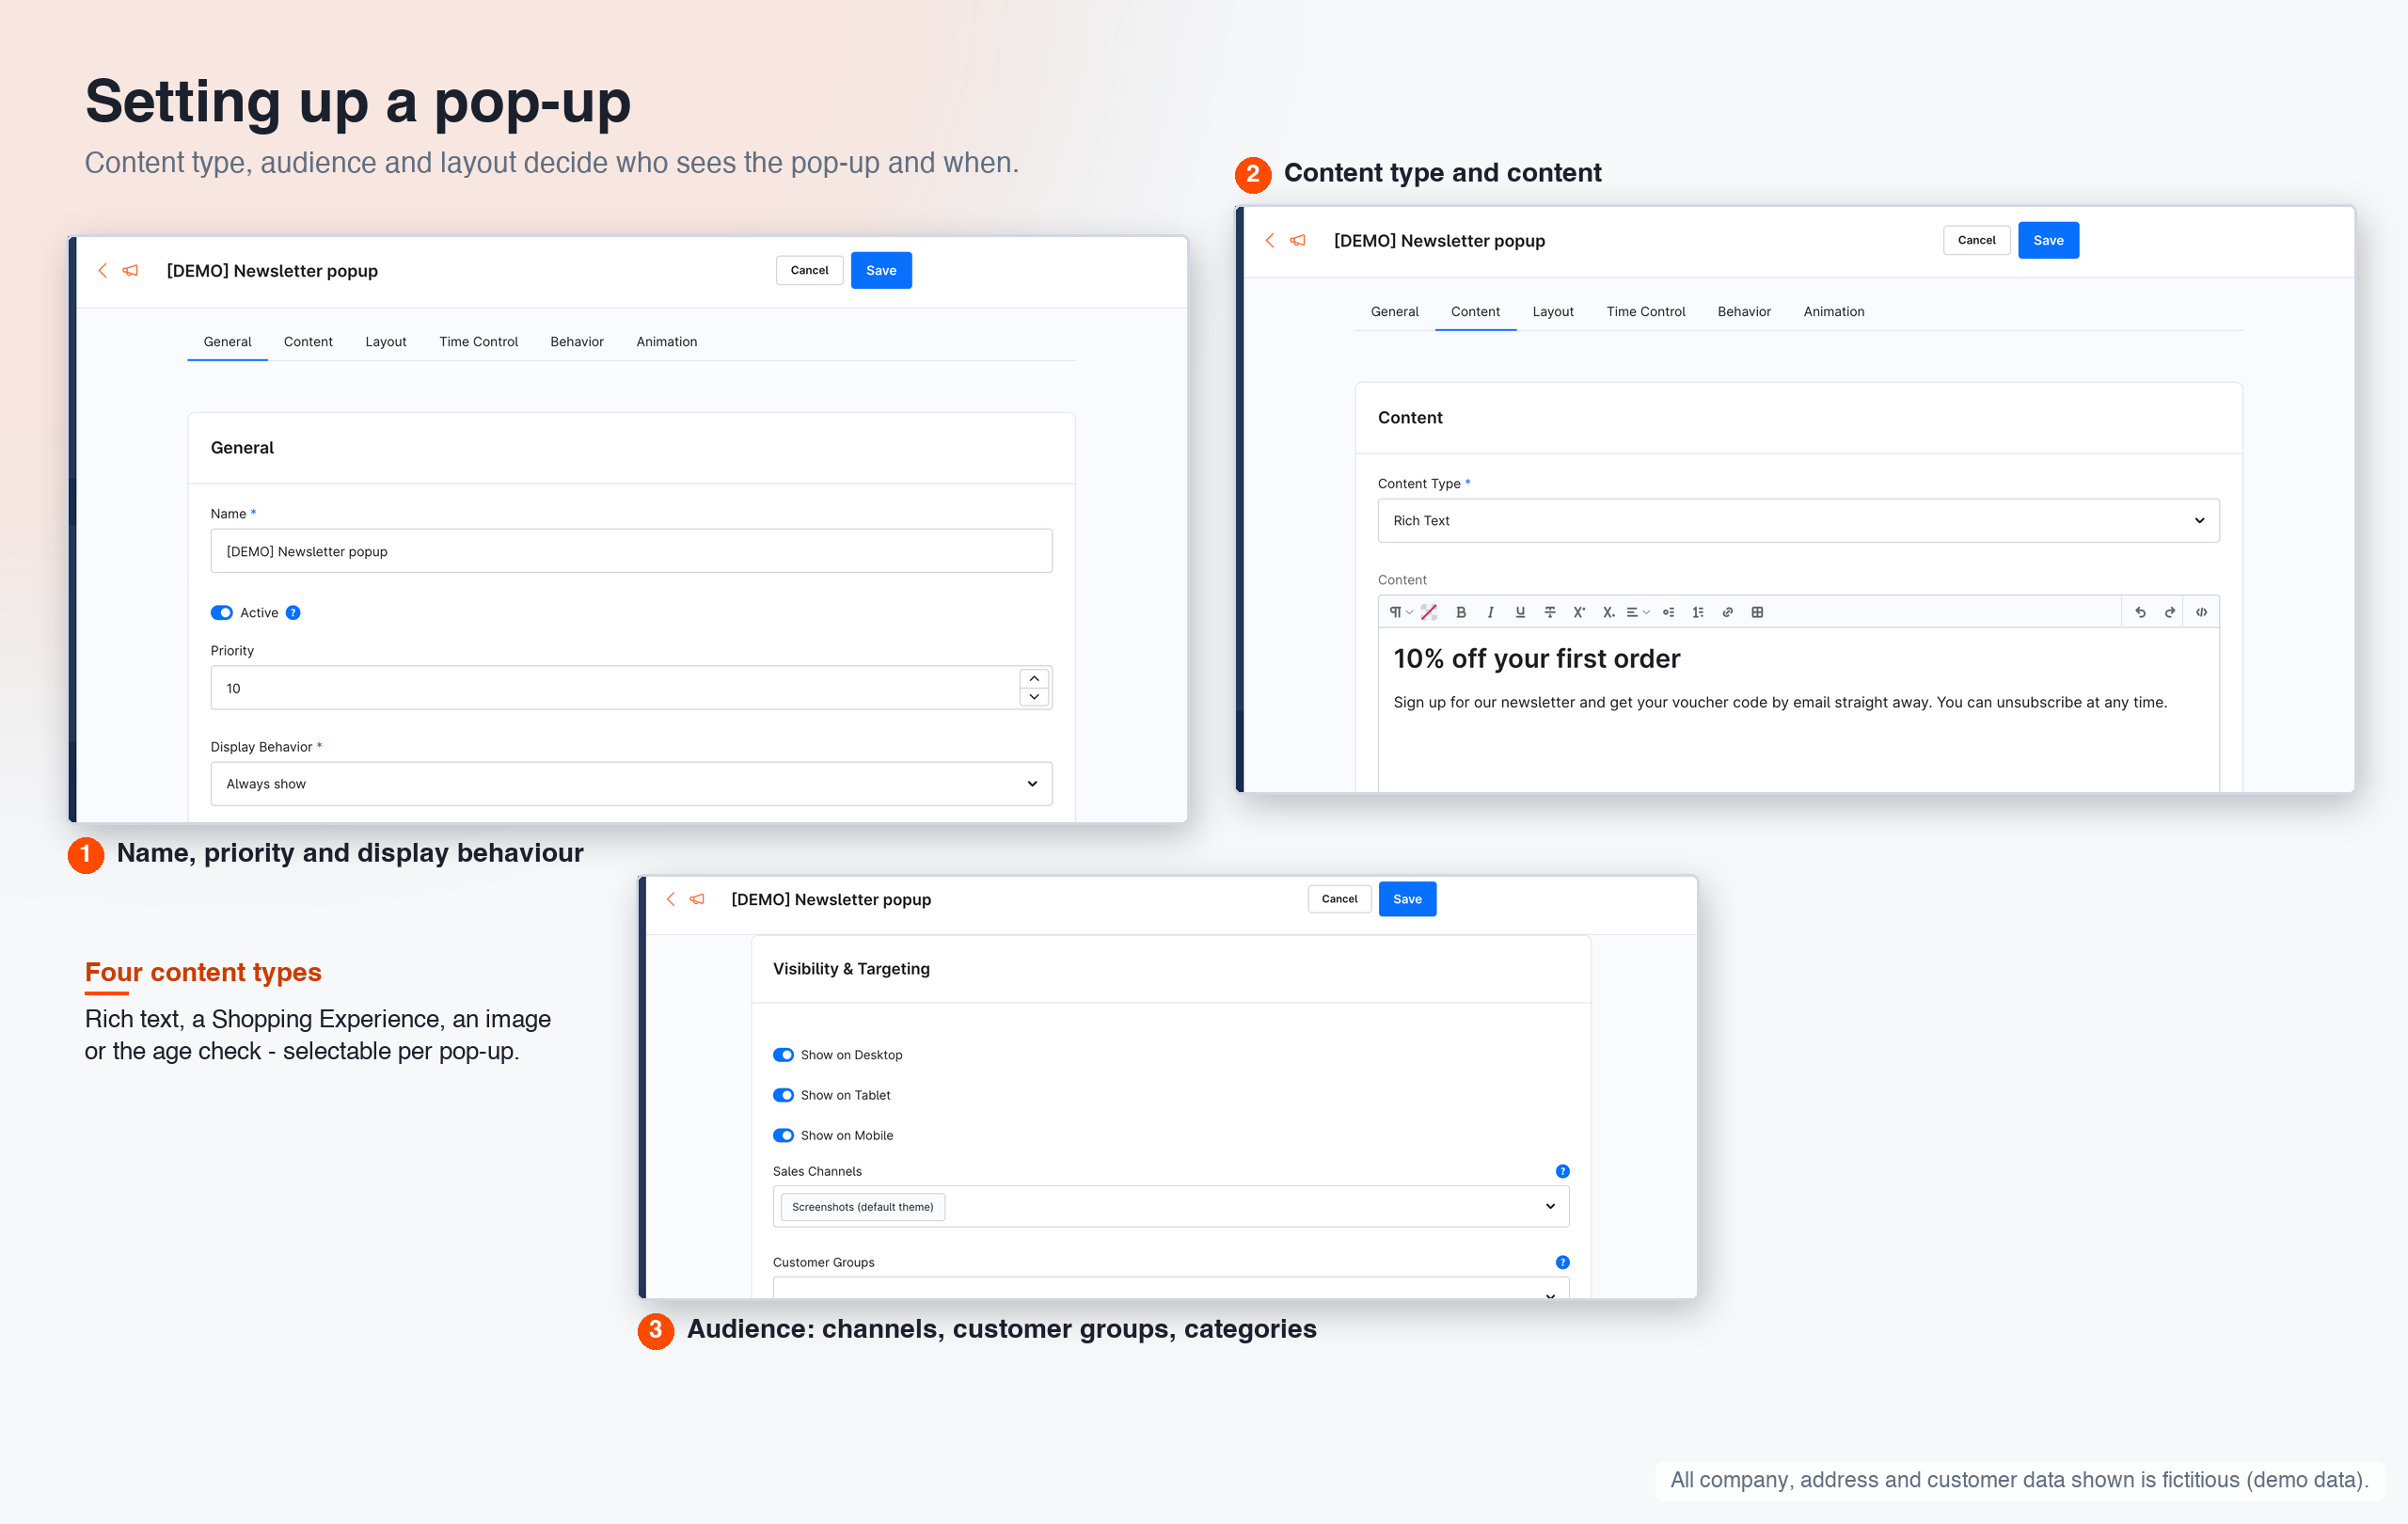Go back in the Visibility & Targeting window
2408x1524 pixels.
point(670,899)
